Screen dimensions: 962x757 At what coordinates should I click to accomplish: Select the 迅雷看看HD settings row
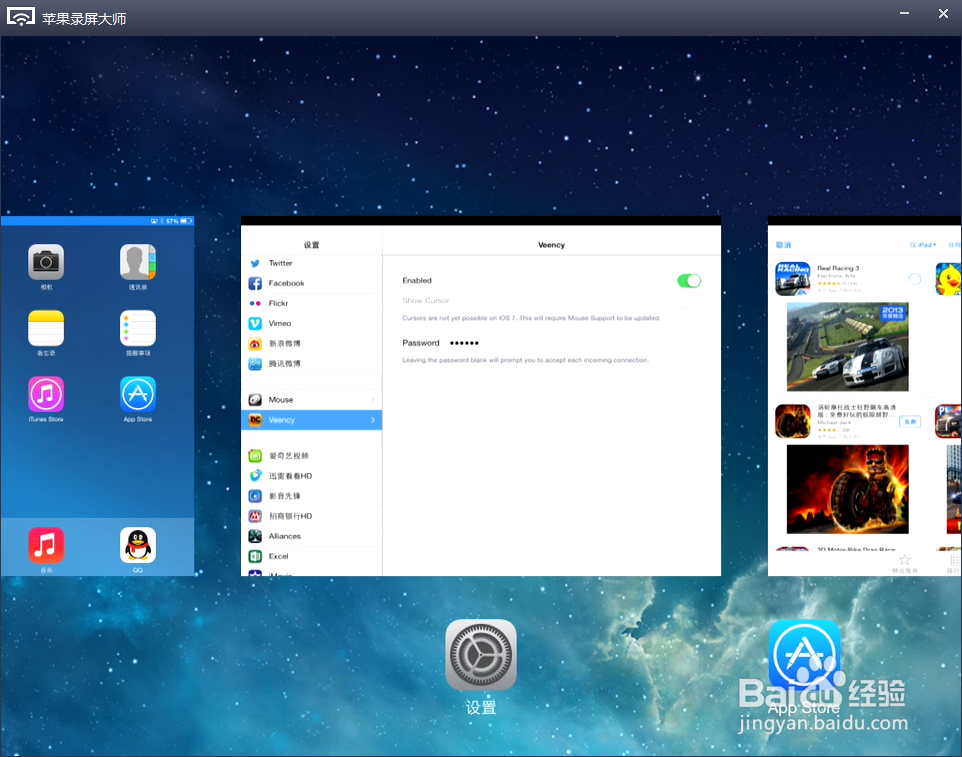[312, 476]
